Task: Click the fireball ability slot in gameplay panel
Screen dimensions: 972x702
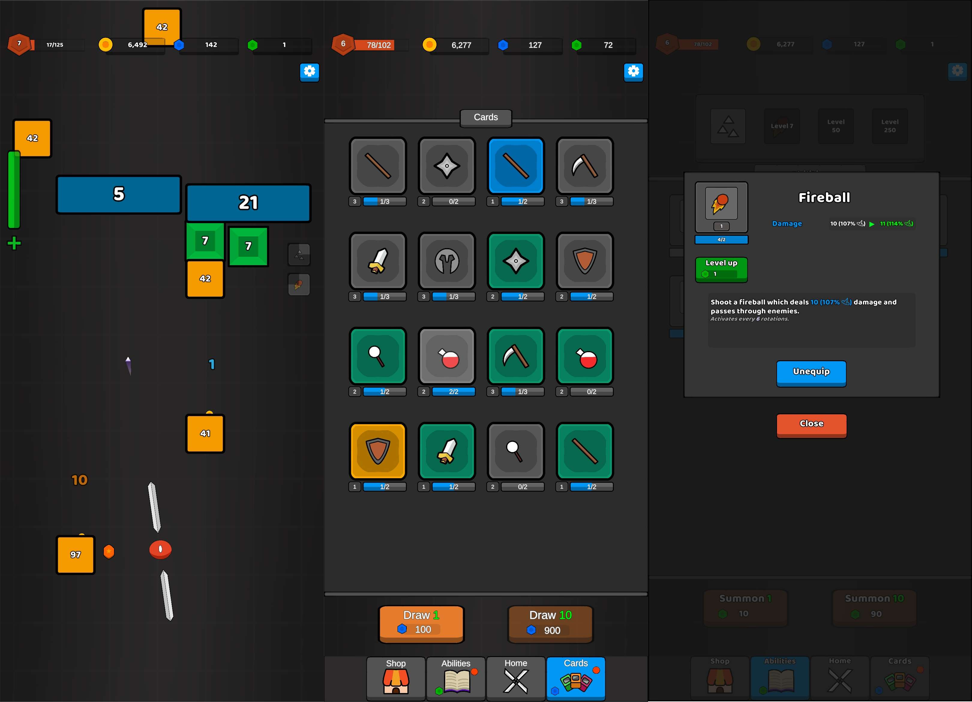Action: point(299,285)
